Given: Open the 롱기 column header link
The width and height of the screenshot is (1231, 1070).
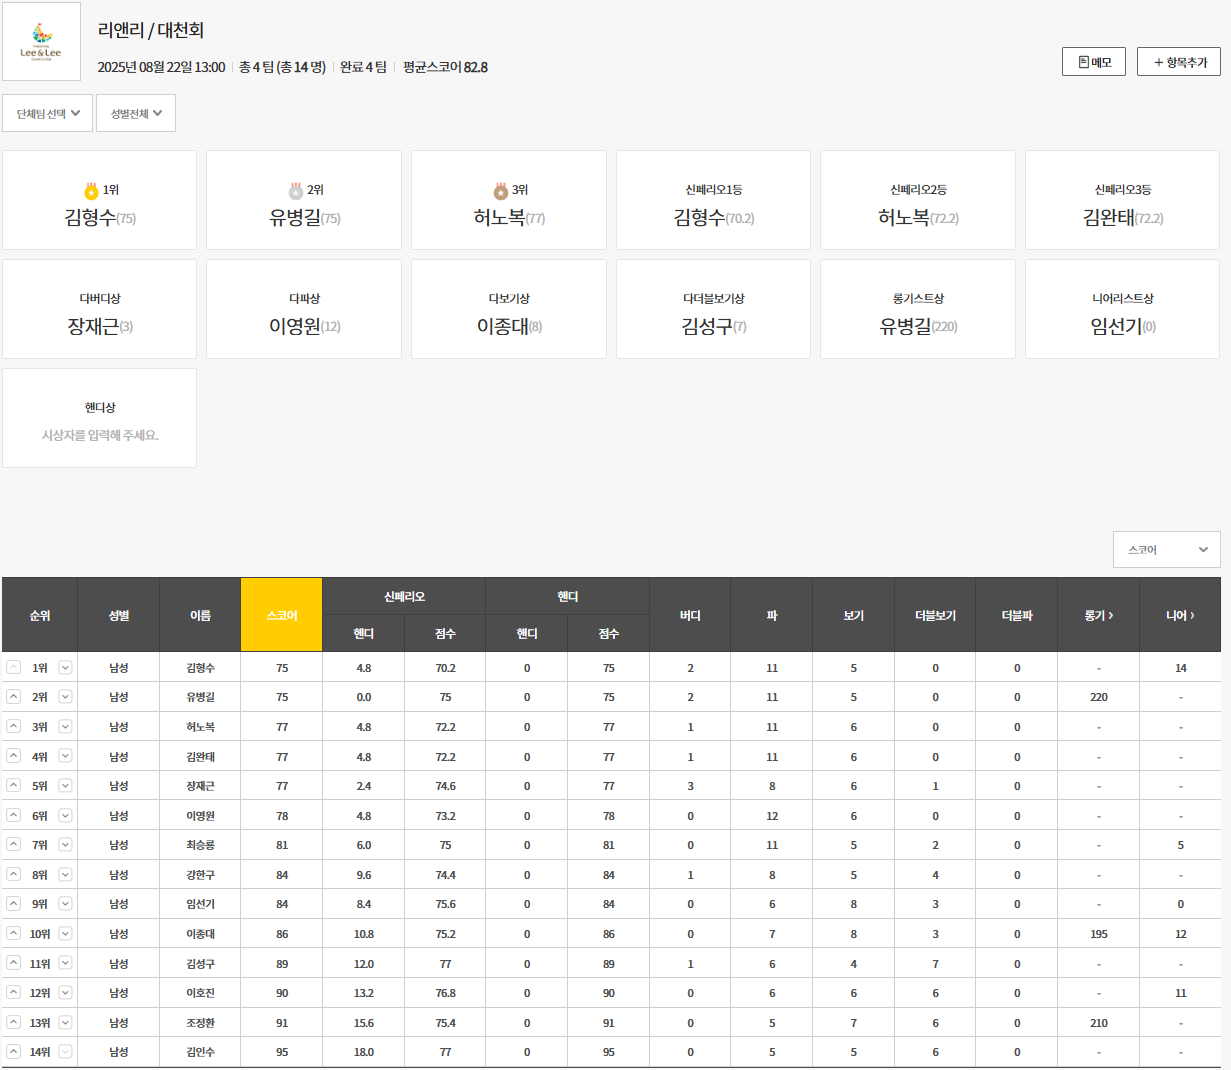Looking at the screenshot, I should [1098, 615].
